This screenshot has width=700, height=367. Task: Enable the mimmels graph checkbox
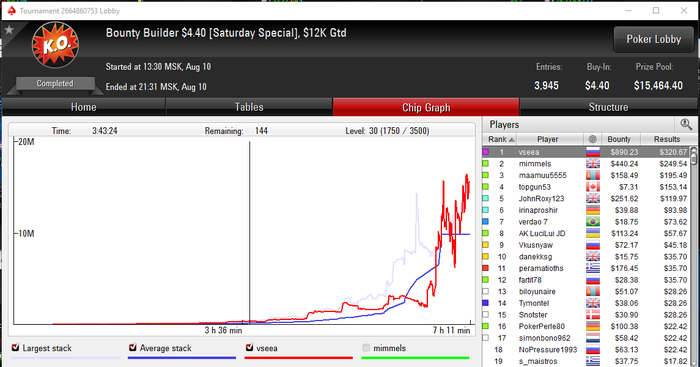[x=367, y=347]
